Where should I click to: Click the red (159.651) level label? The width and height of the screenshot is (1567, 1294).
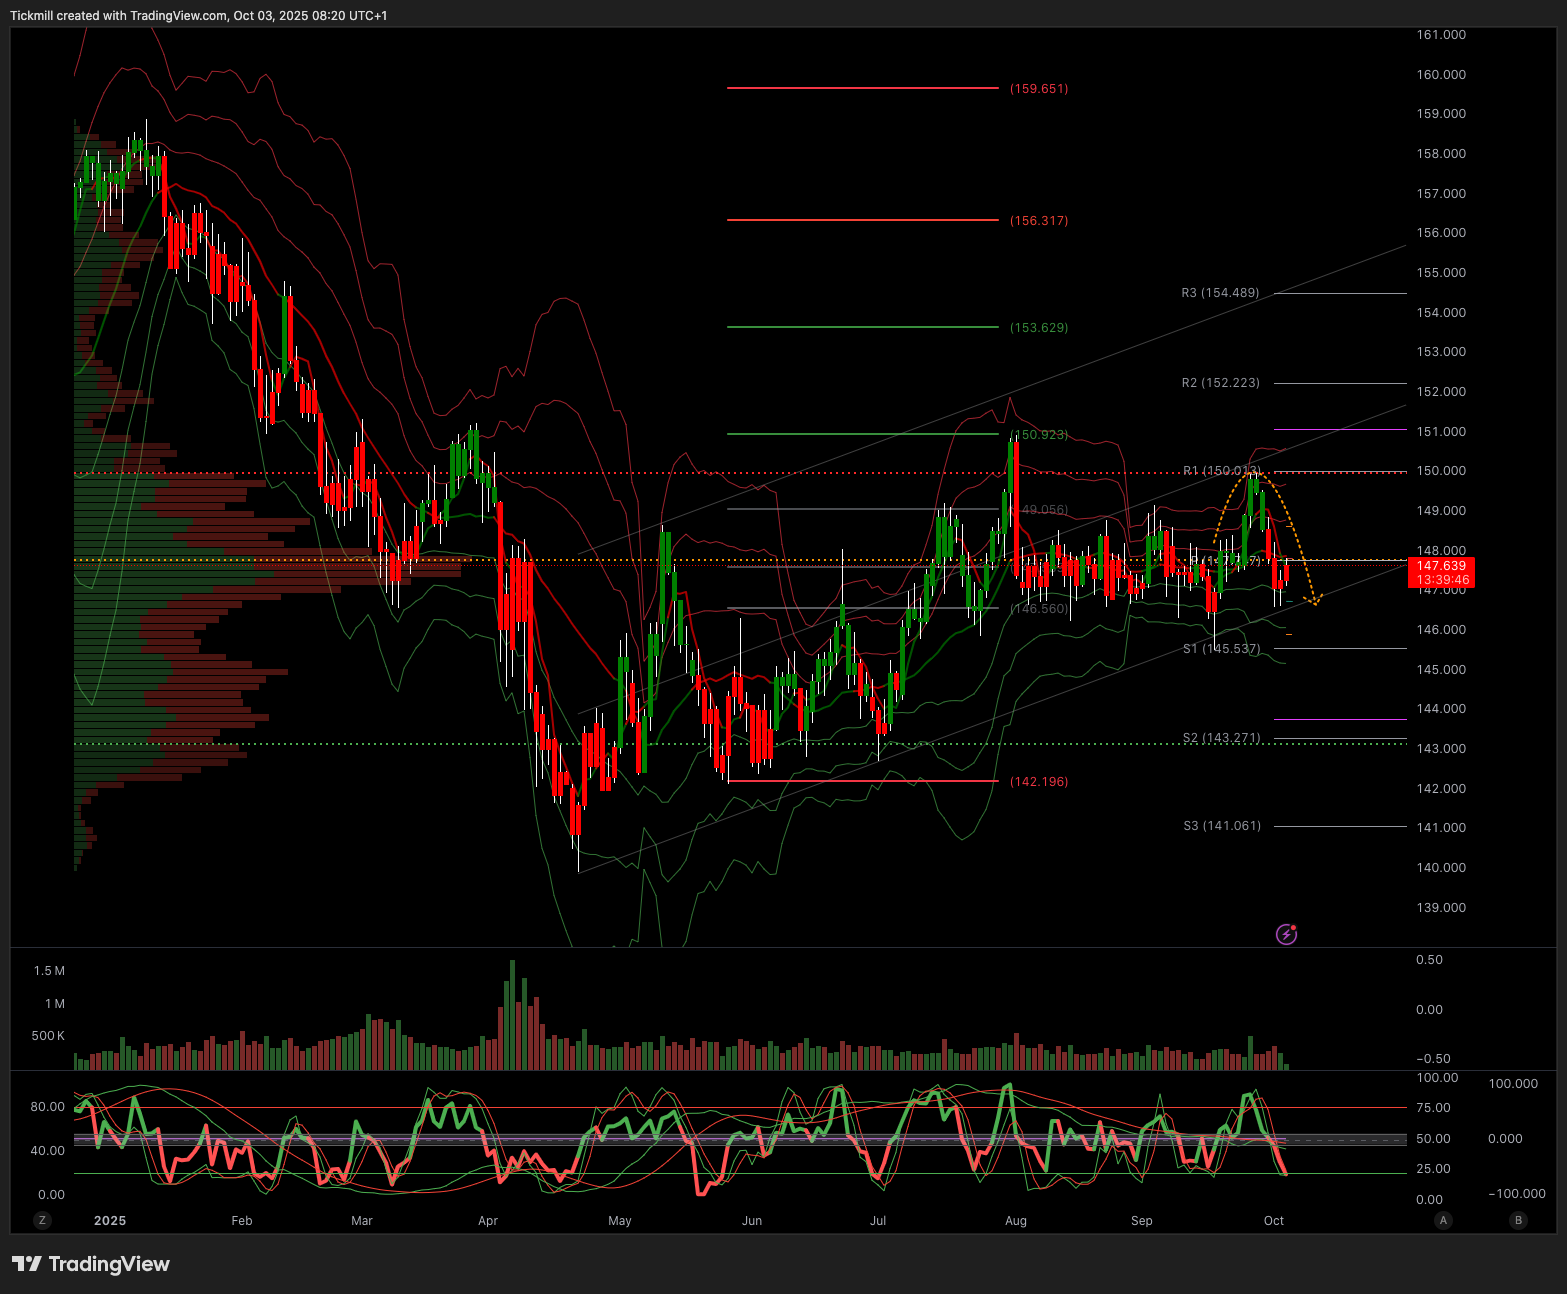point(1039,89)
